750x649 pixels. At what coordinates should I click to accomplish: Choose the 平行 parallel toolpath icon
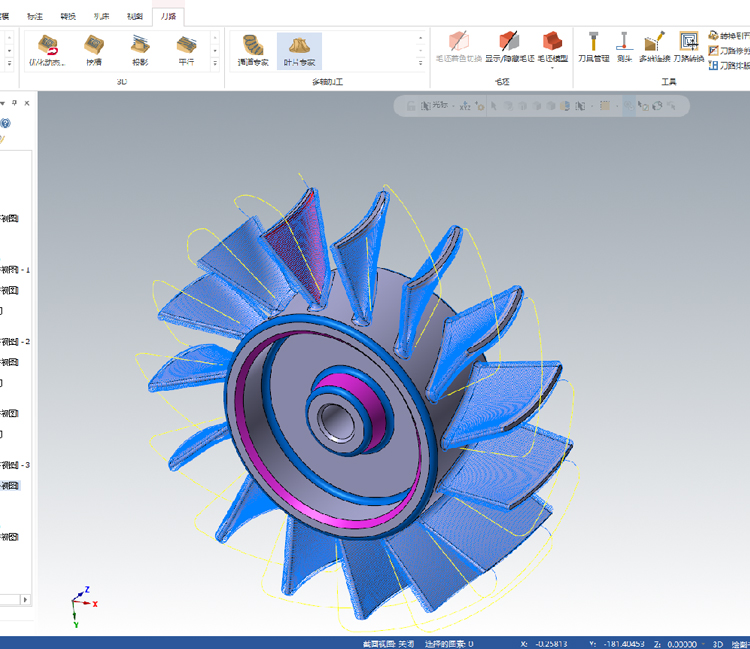(x=186, y=51)
